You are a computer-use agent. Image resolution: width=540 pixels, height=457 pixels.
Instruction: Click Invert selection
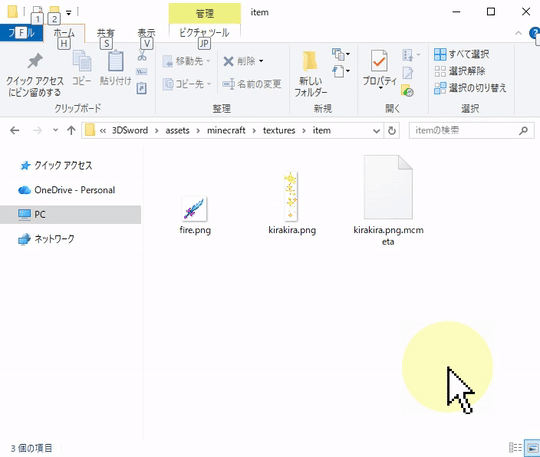coord(470,88)
